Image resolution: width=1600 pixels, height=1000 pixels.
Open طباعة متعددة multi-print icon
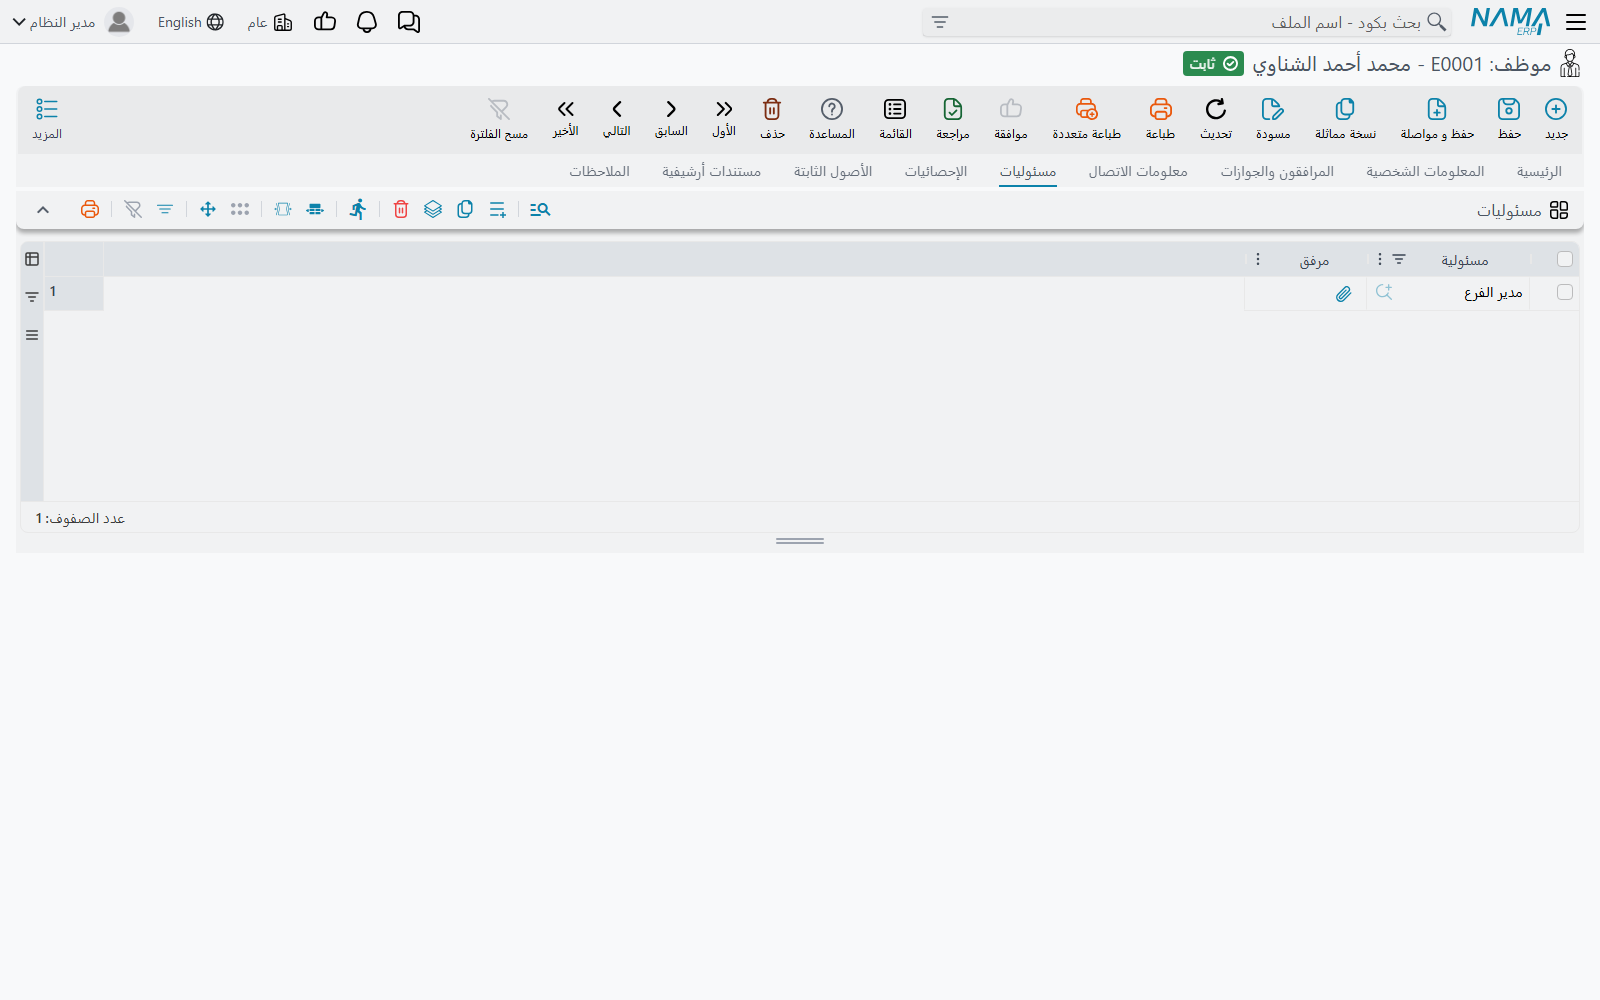click(1086, 109)
